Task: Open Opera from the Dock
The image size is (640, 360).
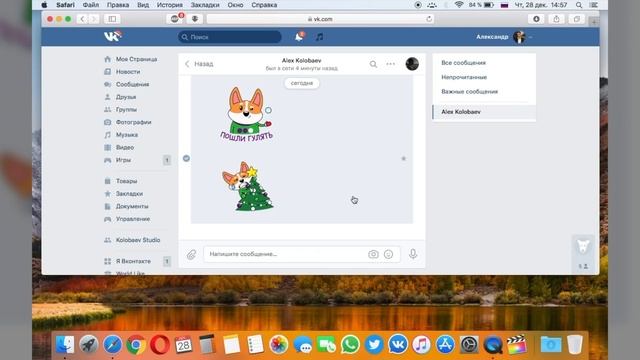Action: pos(160,345)
